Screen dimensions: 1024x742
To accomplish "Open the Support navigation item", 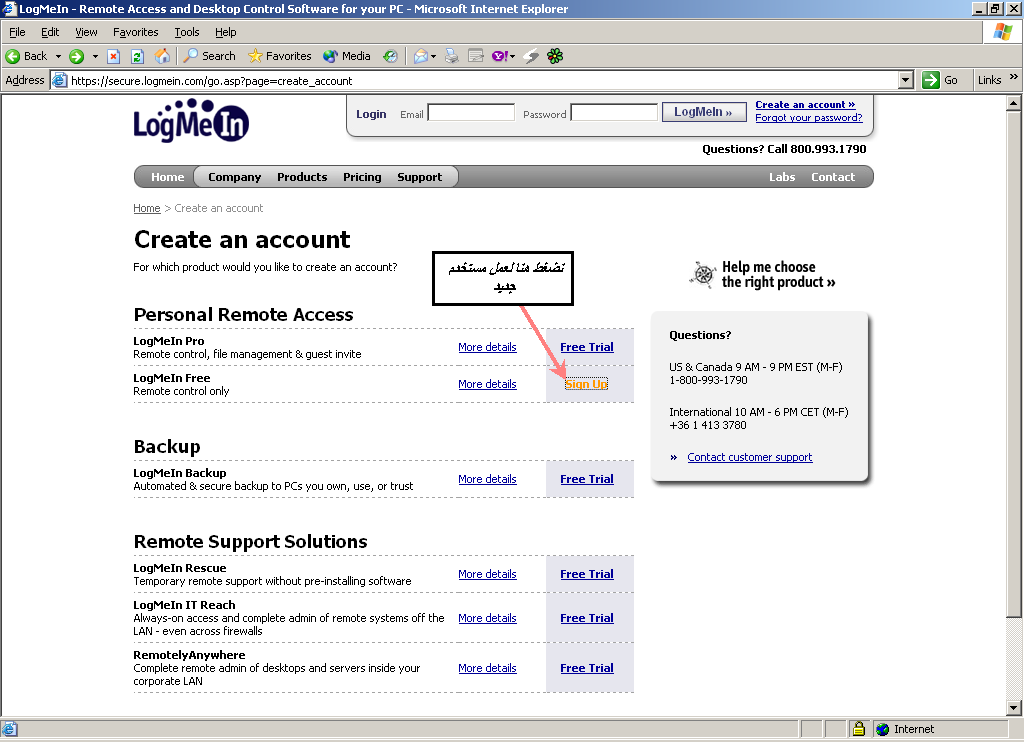I will (x=419, y=177).
